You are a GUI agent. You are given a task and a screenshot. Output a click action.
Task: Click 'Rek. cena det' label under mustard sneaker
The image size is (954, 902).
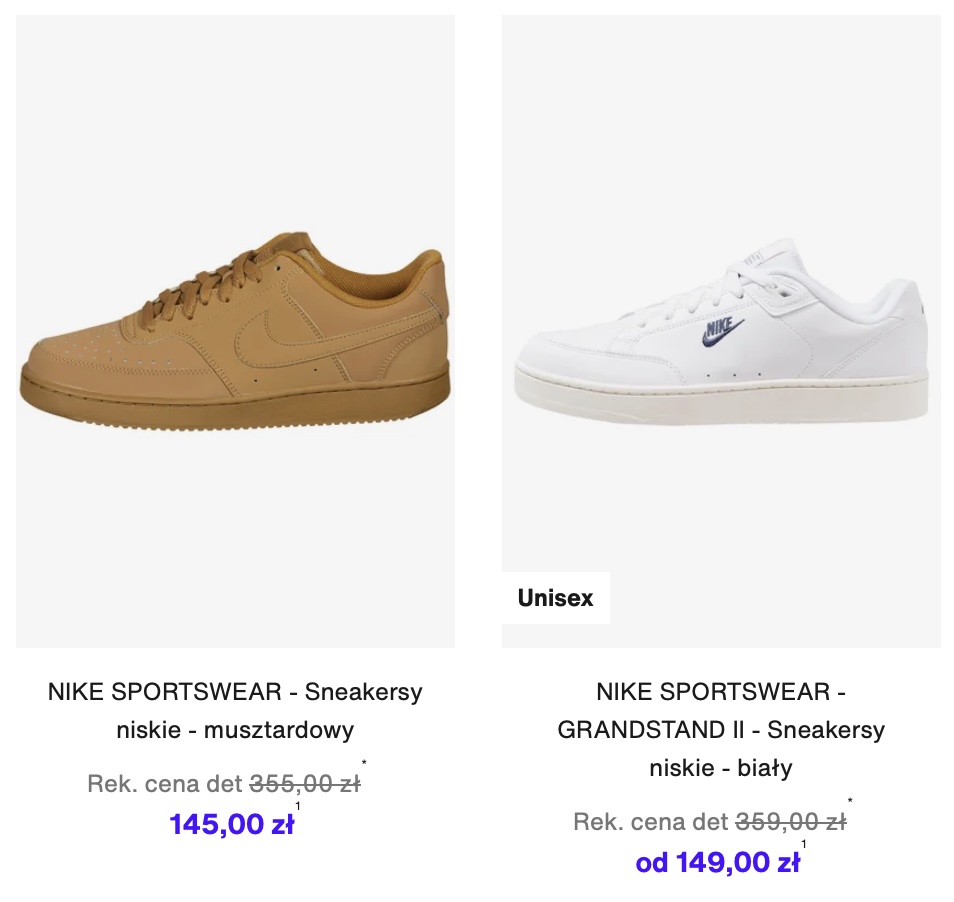165,783
